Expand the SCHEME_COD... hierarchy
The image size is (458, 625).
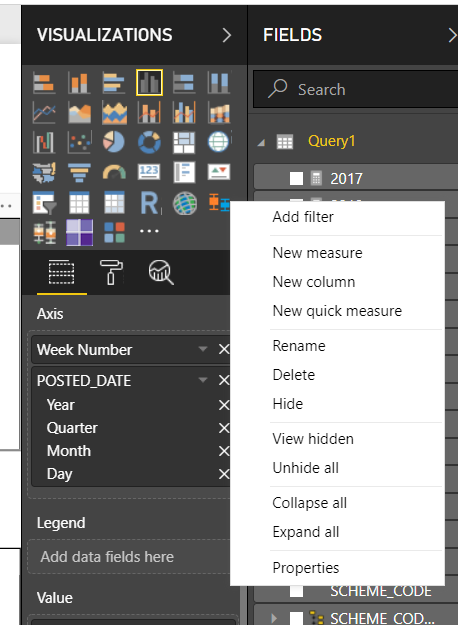click(x=273, y=618)
